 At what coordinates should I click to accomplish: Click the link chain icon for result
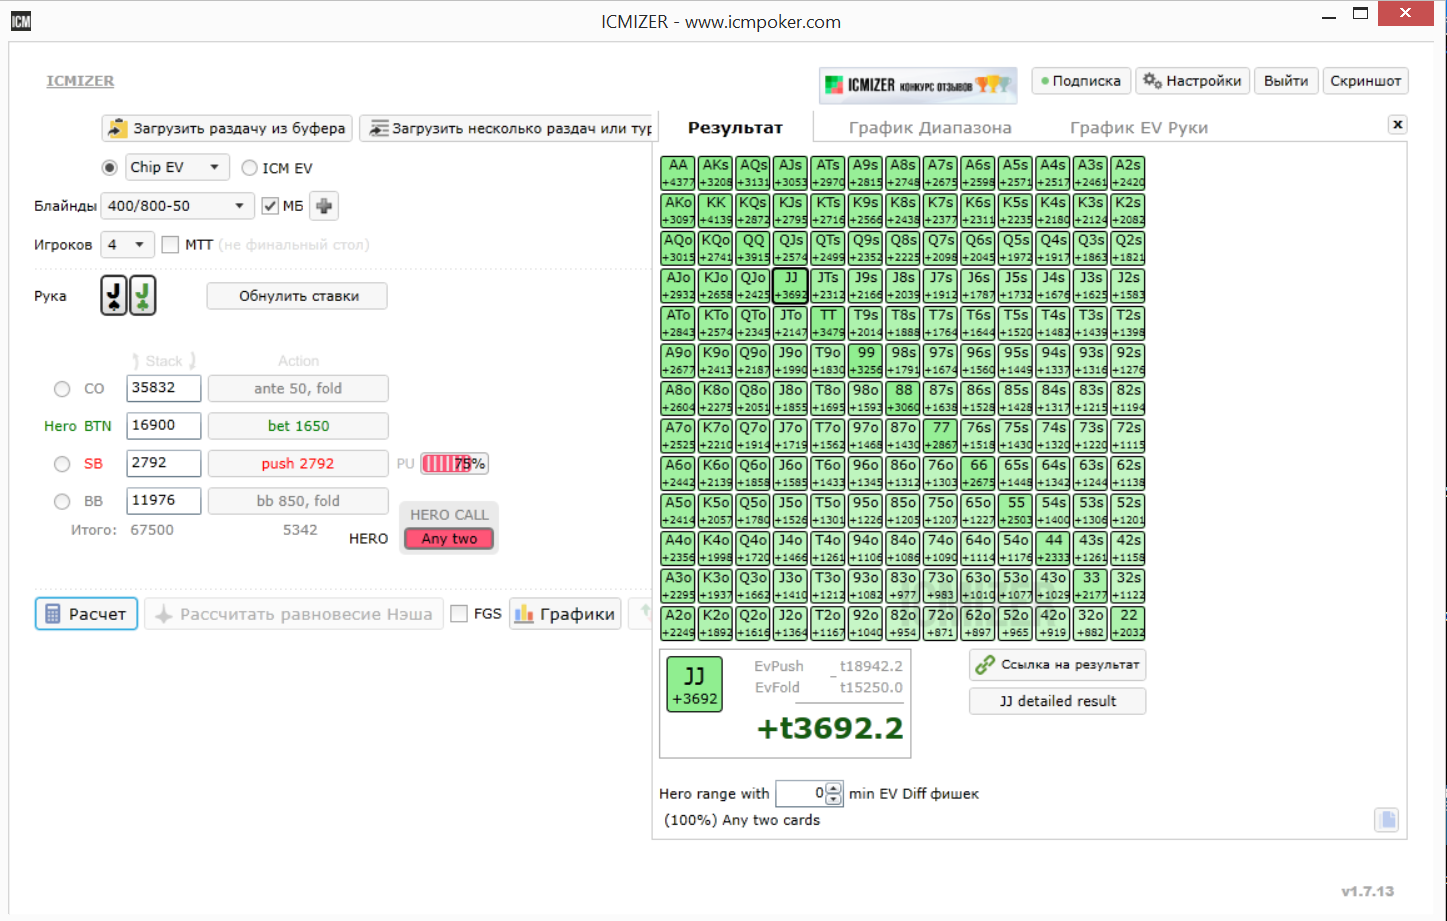[x=985, y=664]
